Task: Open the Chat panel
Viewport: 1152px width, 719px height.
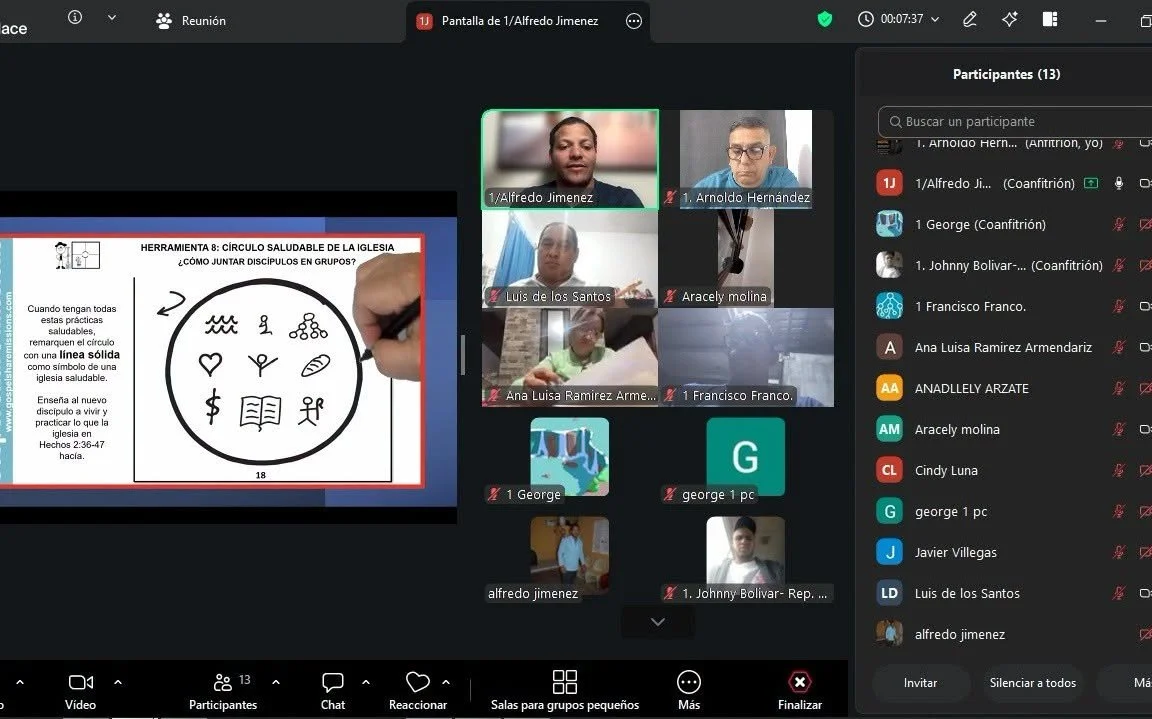Action: 333,690
